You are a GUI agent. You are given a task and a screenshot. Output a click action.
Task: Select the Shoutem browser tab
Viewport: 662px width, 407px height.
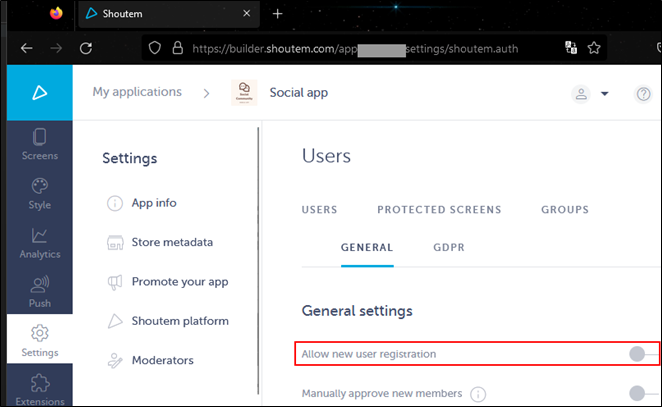pos(169,14)
